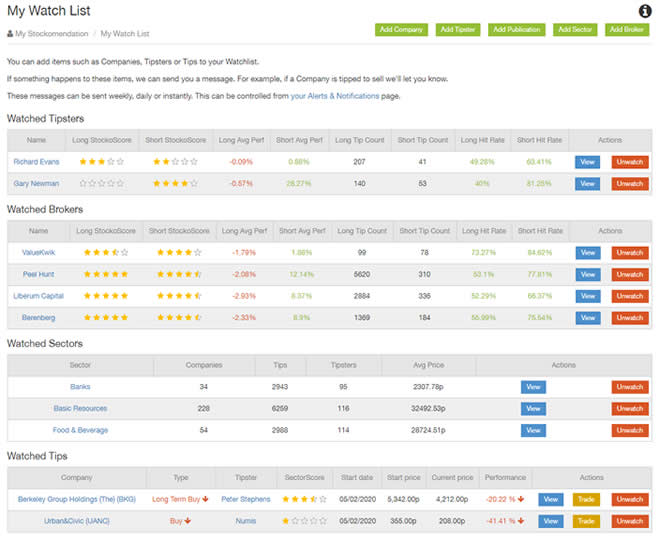Click the info icon at top right
The height and width of the screenshot is (540, 660).
pyautogui.click(x=644, y=11)
